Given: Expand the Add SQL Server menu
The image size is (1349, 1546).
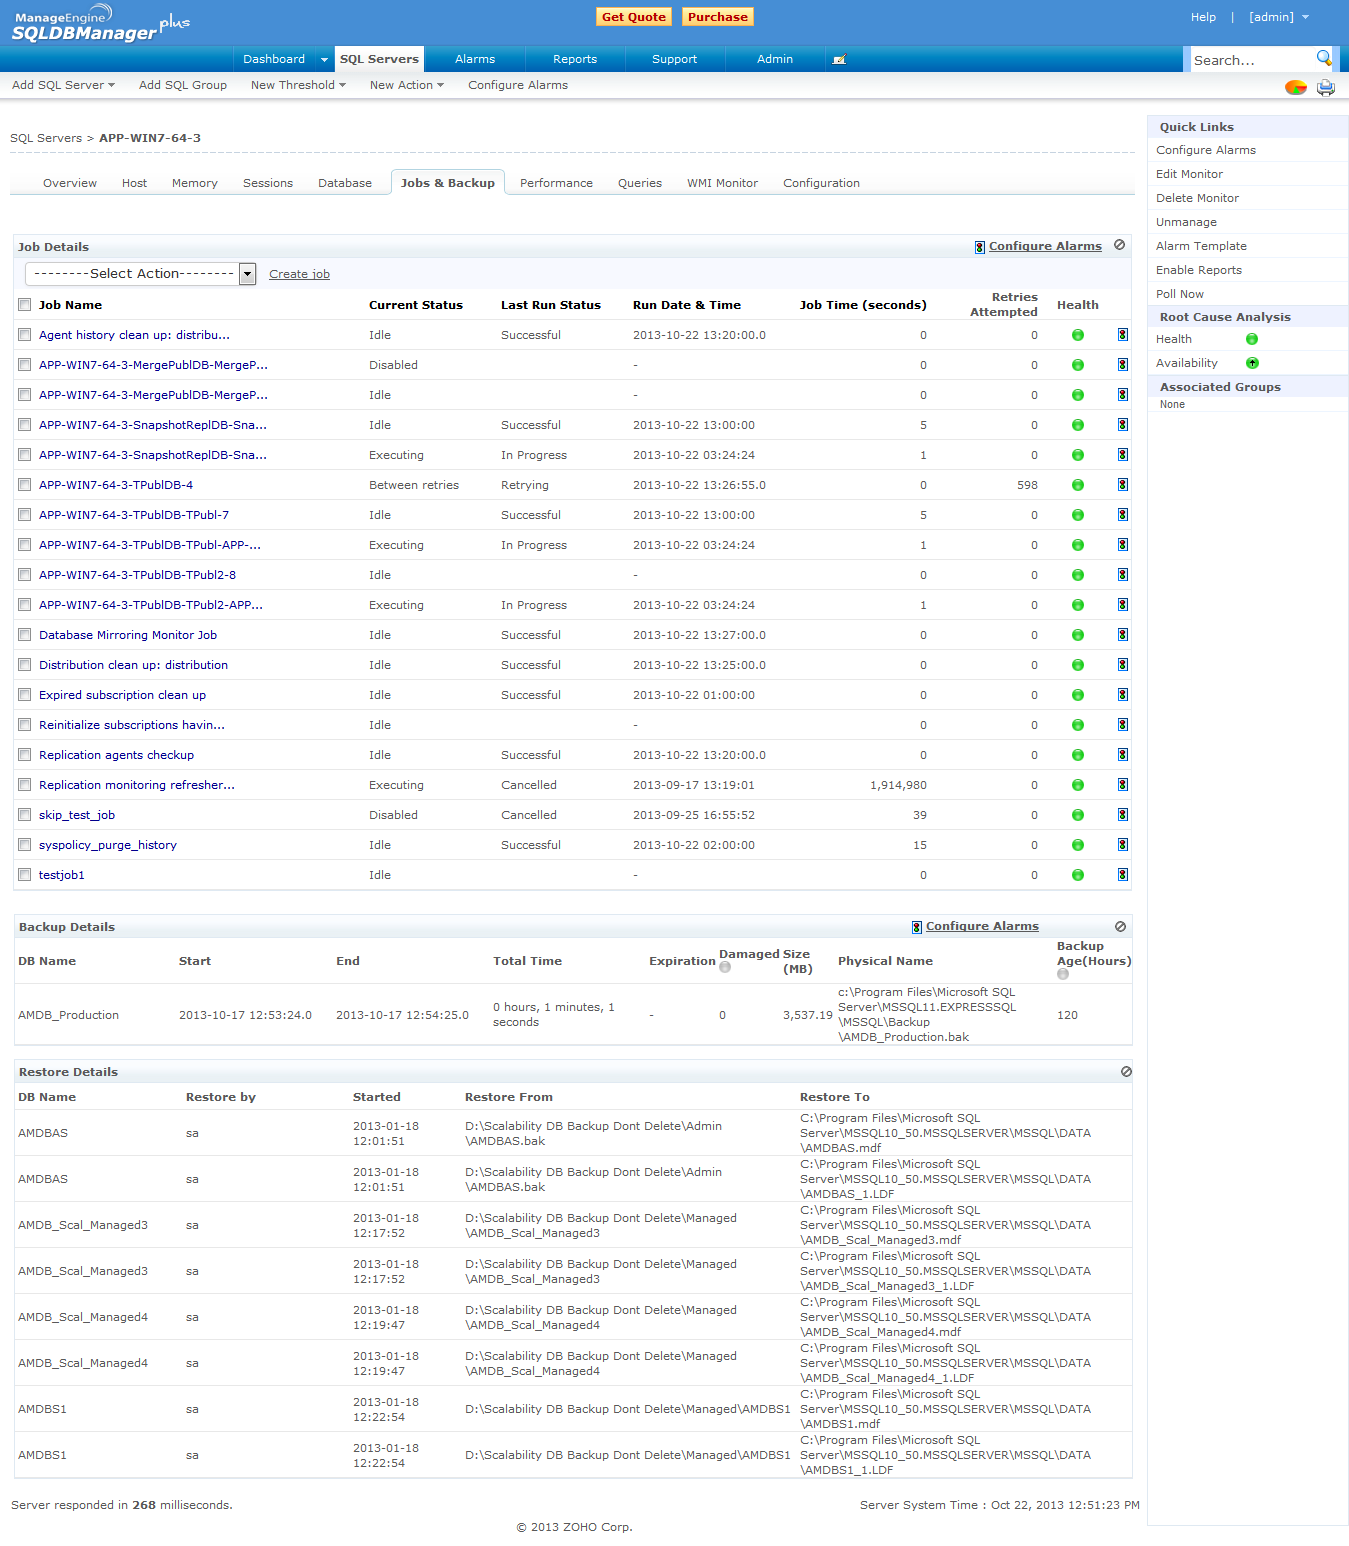Looking at the screenshot, I should coord(63,85).
